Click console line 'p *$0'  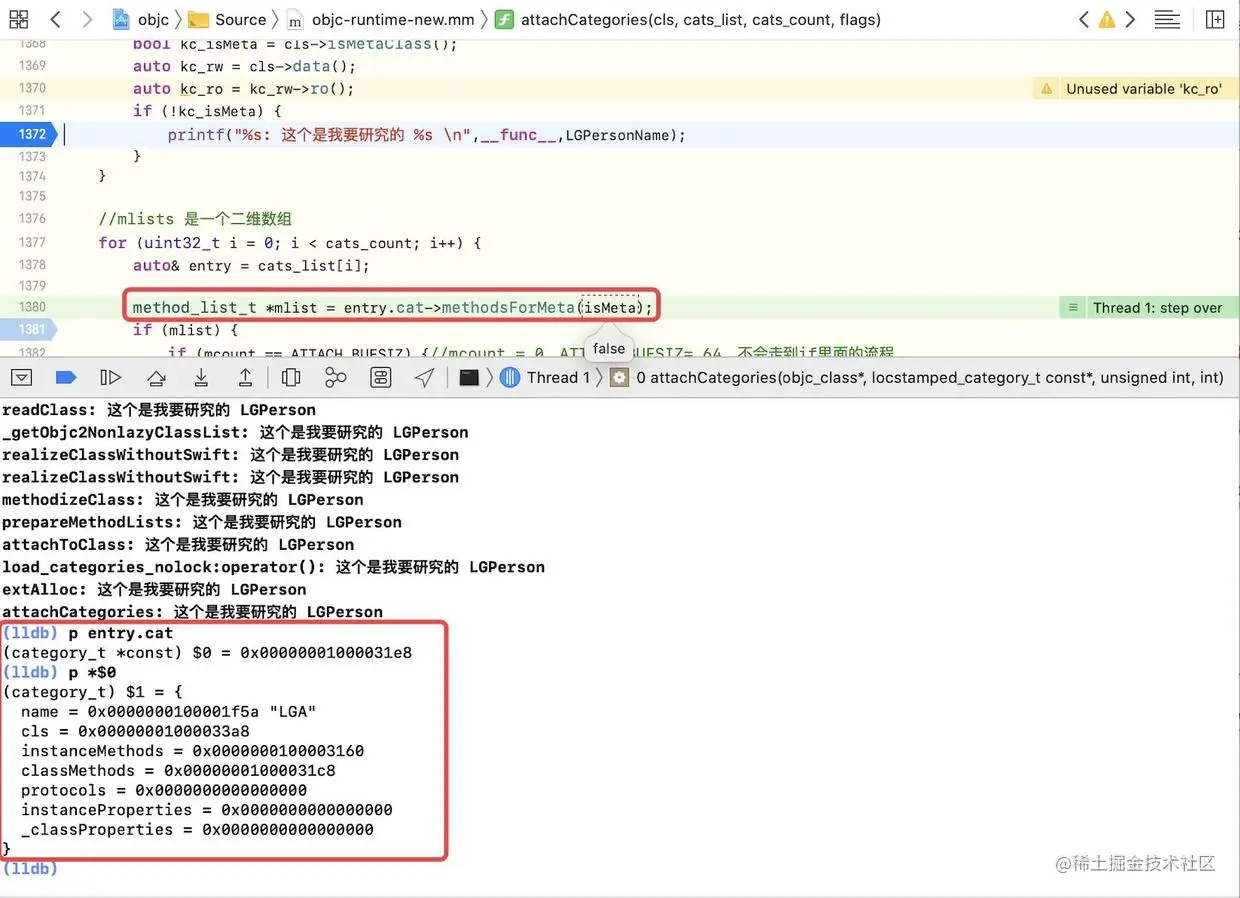click(59, 672)
